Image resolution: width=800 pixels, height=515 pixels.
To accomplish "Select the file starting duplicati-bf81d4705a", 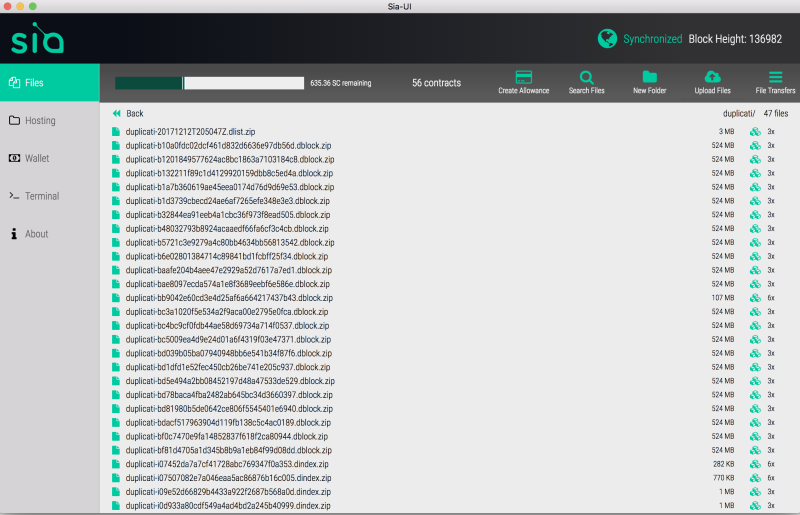I will tap(229, 450).
